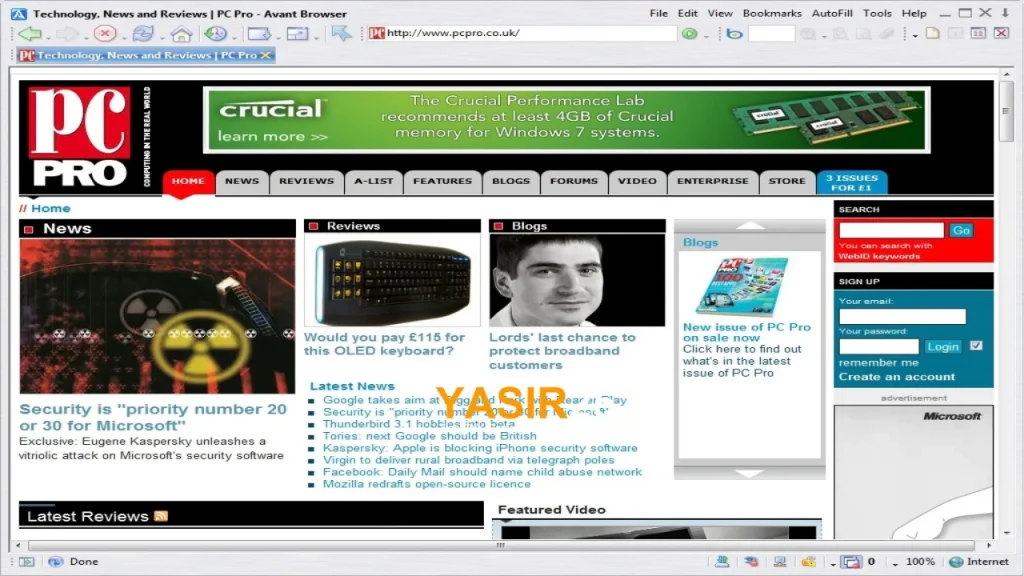Screen dimensions: 1024x576
Task: Click the Your password input field
Action: coord(878,347)
